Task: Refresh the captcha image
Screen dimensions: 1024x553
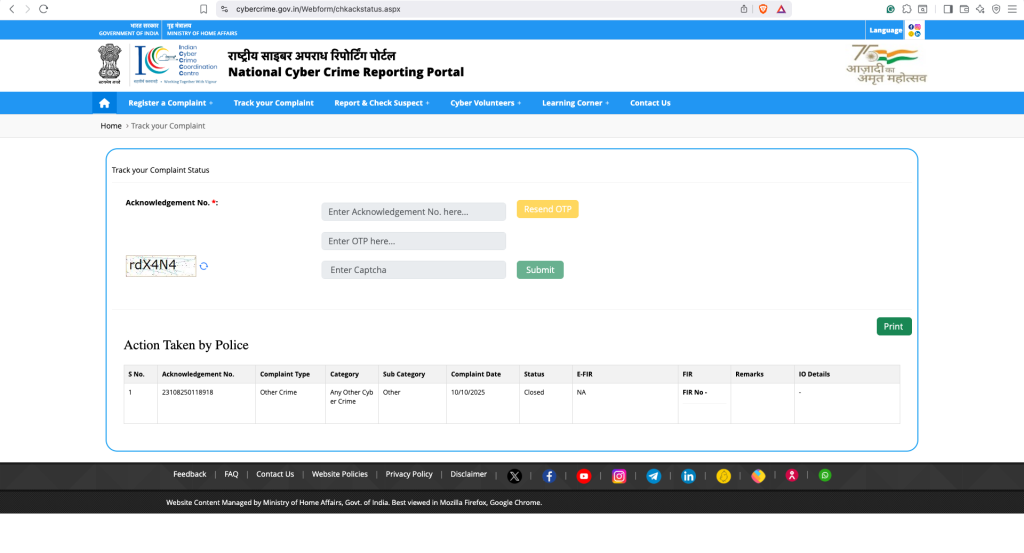Action: click(204, 266)
